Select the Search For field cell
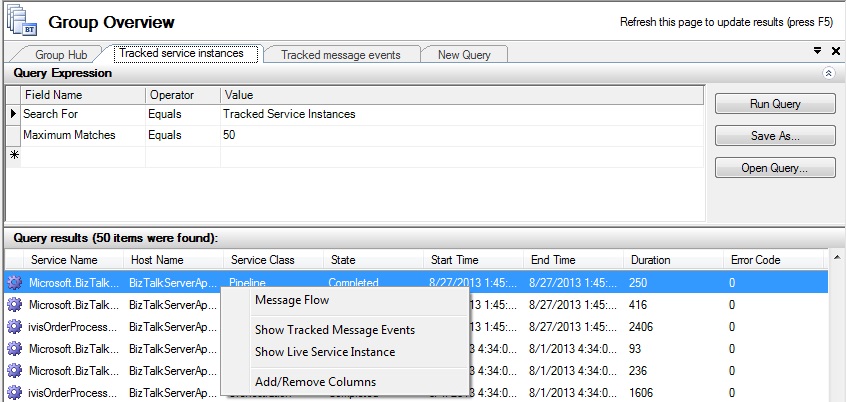Viewport: 846px width, 402px height. point(83,114)
